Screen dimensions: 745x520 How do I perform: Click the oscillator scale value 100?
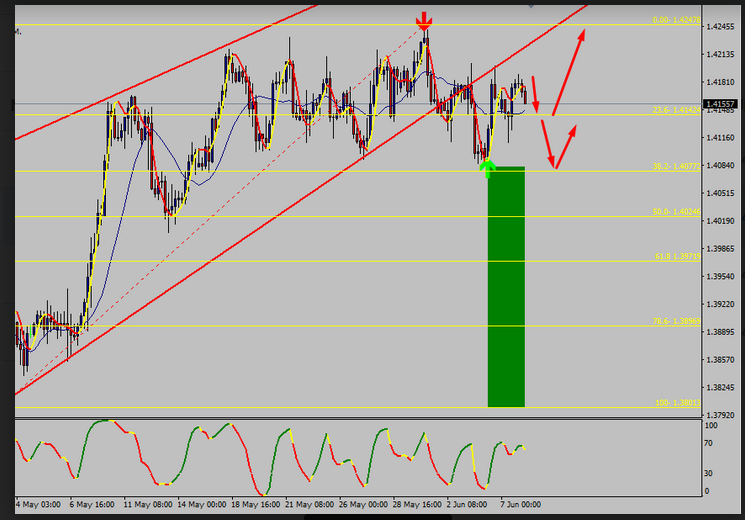pyautogui.click(x=712, y=426)
